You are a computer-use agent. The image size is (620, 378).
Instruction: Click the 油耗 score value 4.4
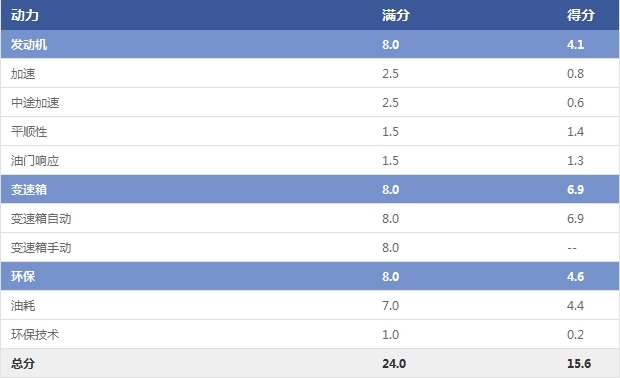tap(575, 306)
